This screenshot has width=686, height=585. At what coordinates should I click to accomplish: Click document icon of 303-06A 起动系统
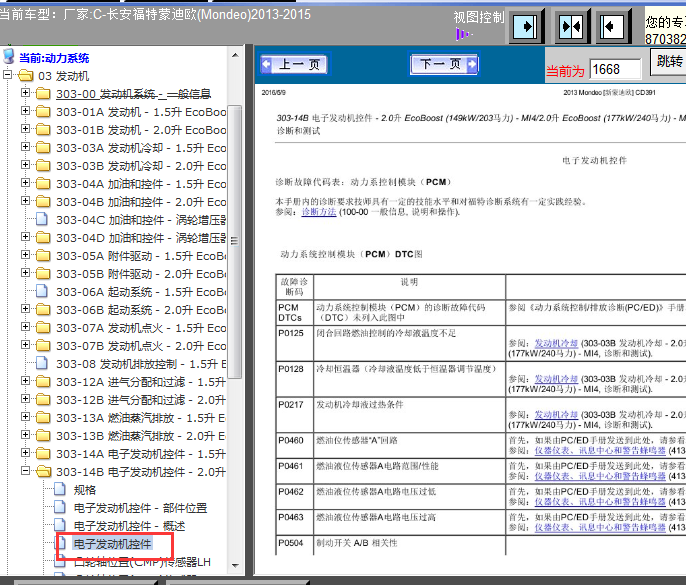pyautogui.click(x=42, y=291)
